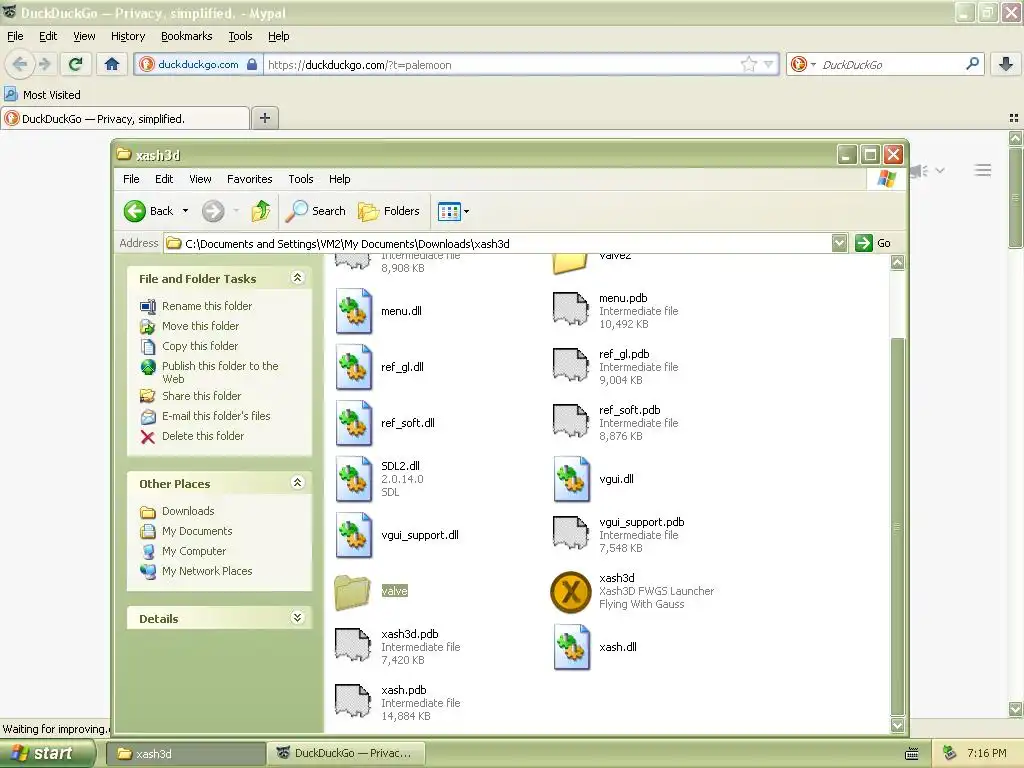Select ref_soft.pdb file icon
Screen dimensions: 1024x768
(570, 422)
